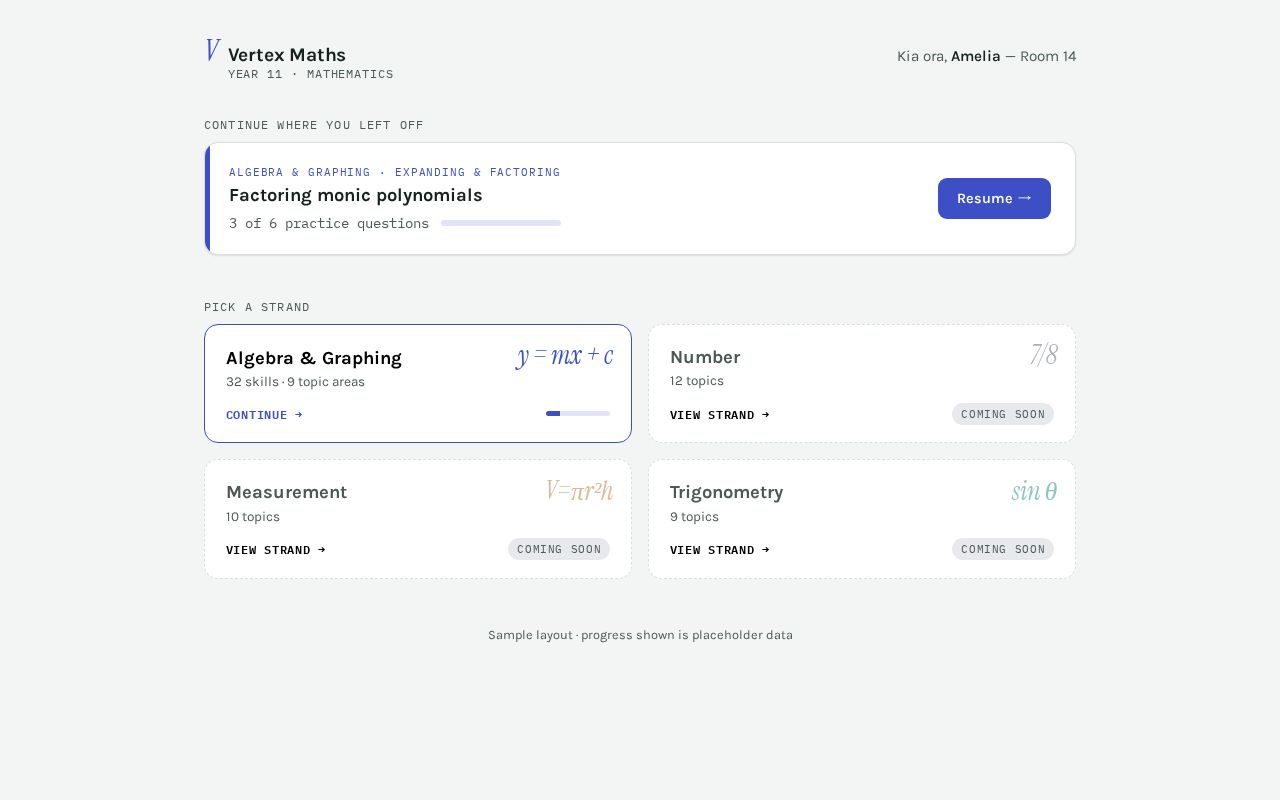Select the Measurement strand heading
The height and width of the screenshot is (800, 1280).
click(287, 492)
